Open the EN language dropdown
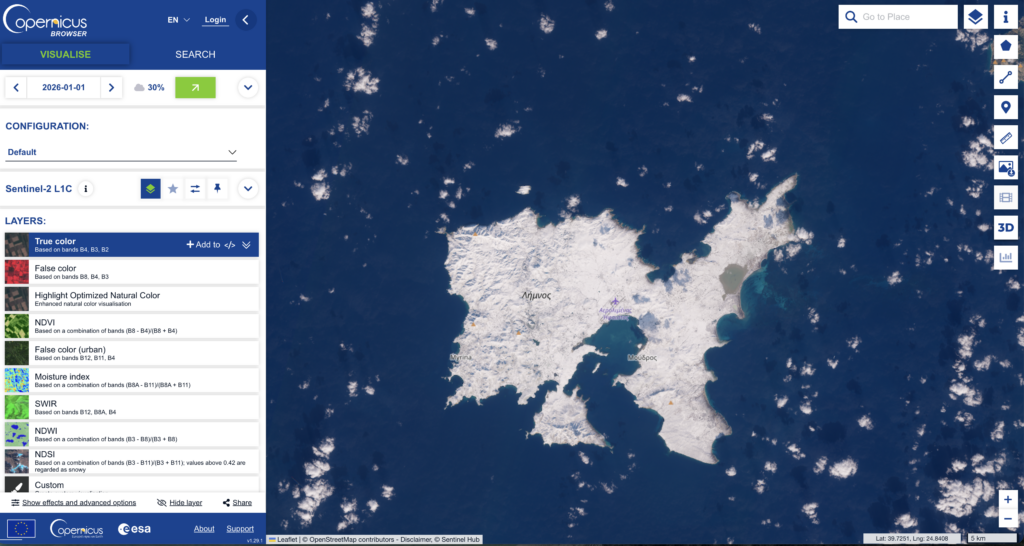The width and height of the screenshot is (1024, 546). [x=178, y=20]
